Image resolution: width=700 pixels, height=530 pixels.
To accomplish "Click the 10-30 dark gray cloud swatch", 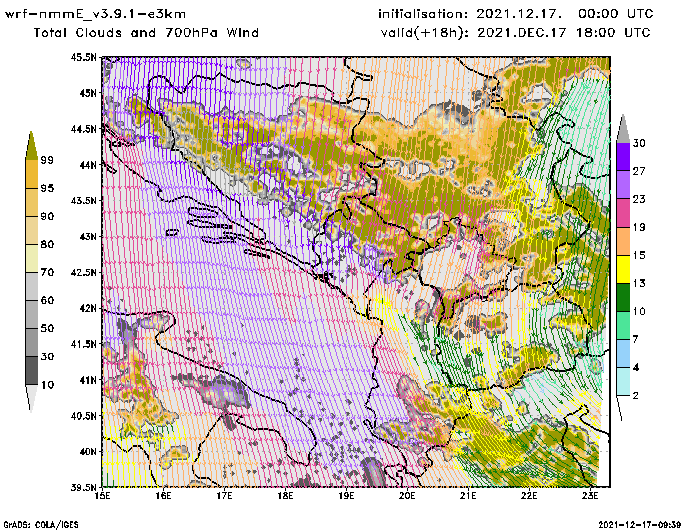I will click(x=32, y=371).
